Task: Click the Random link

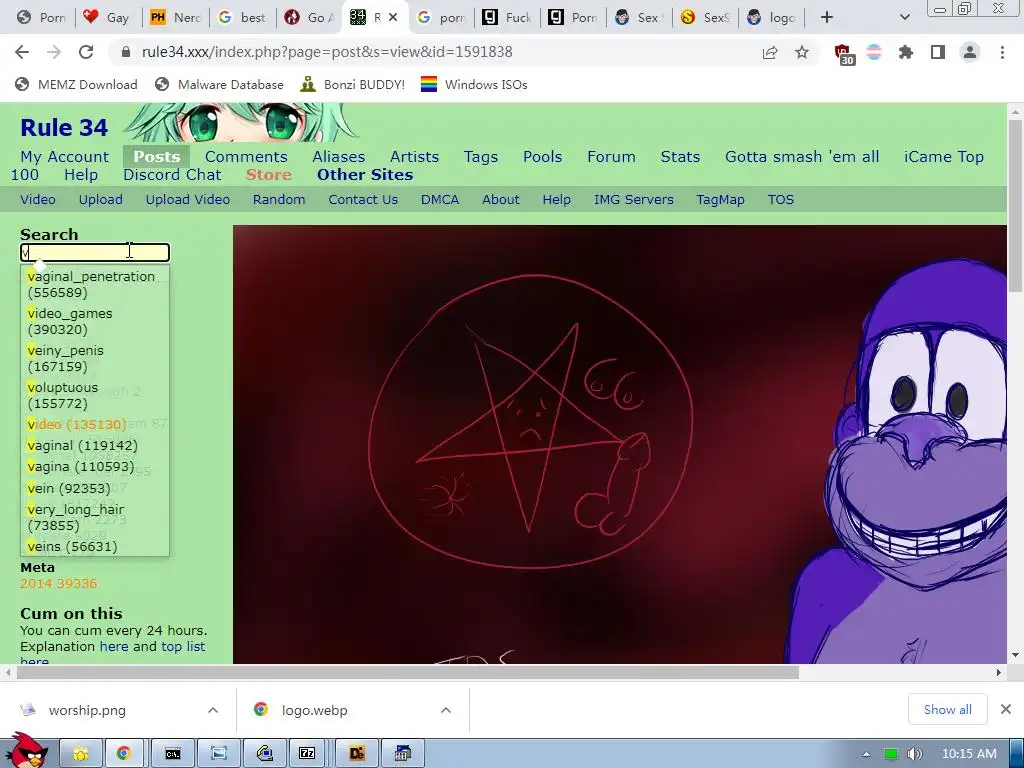Action: 279,199
